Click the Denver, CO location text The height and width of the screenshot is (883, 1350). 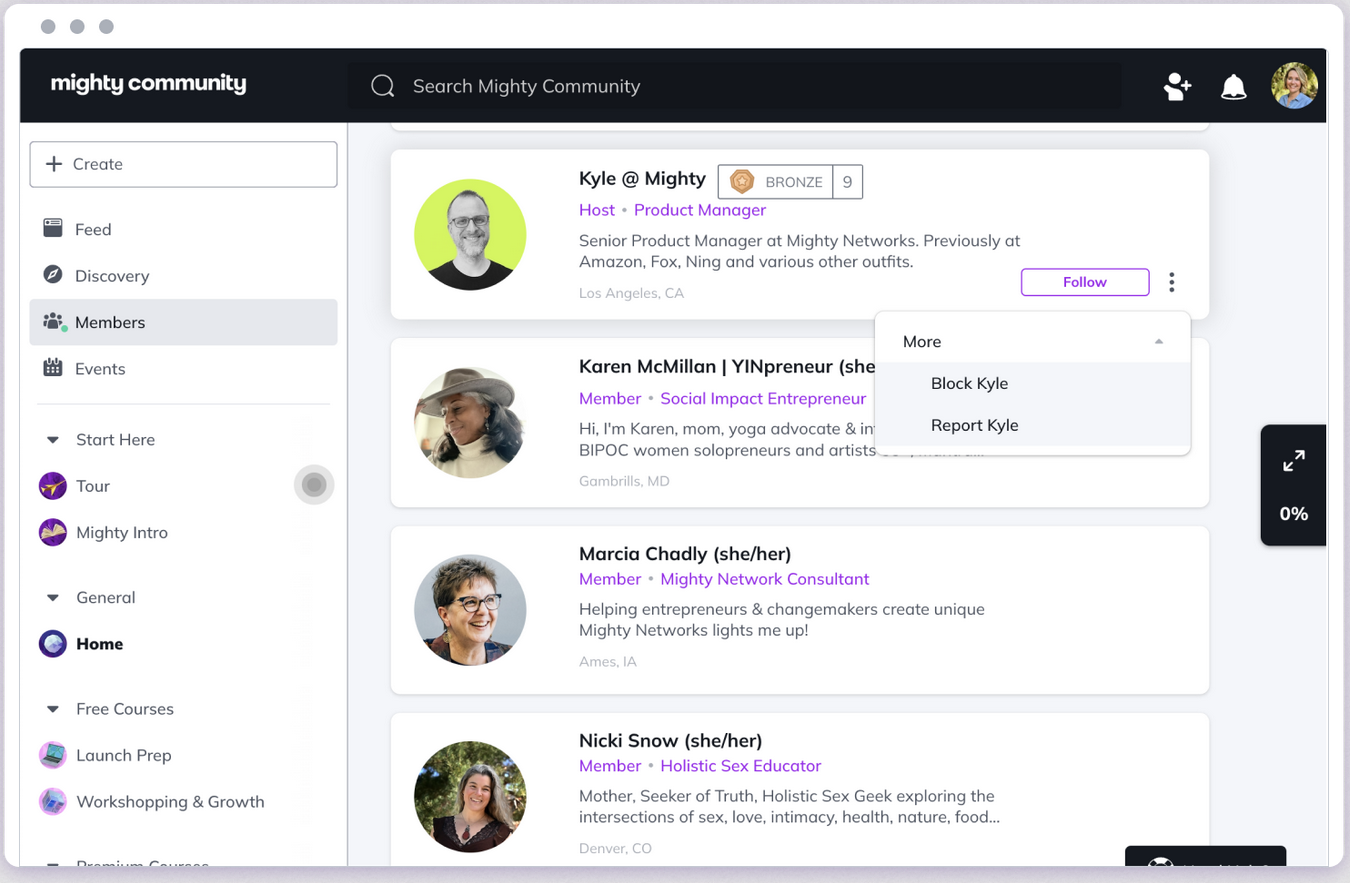(x=615, y=848)
